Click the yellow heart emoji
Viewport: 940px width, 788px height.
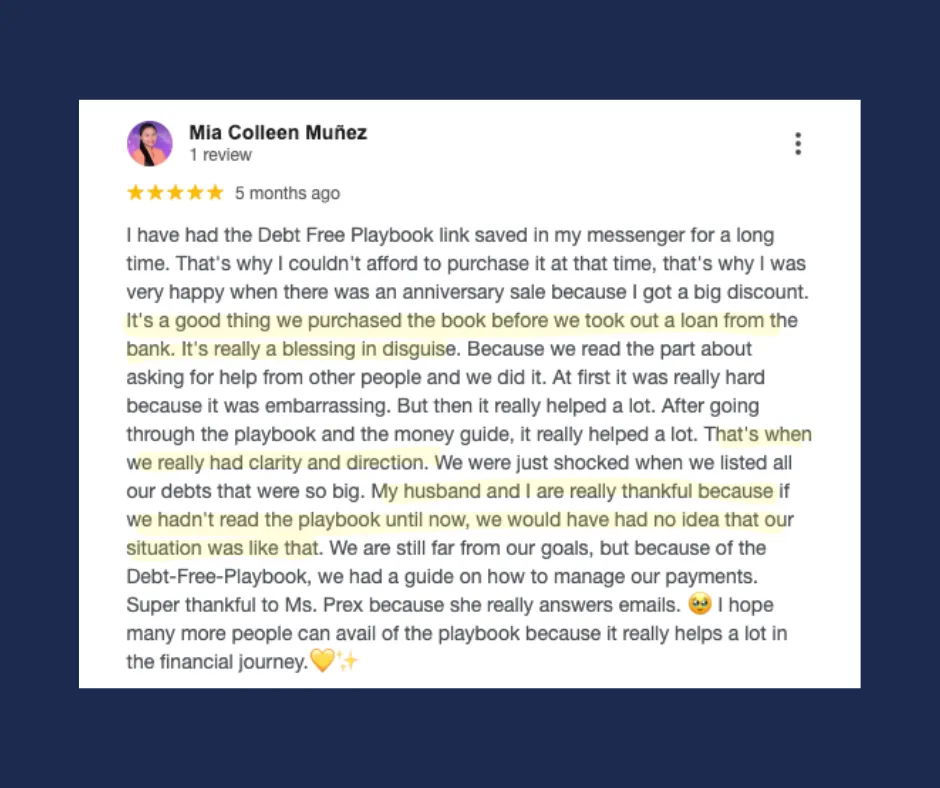[x=323, y=660]
